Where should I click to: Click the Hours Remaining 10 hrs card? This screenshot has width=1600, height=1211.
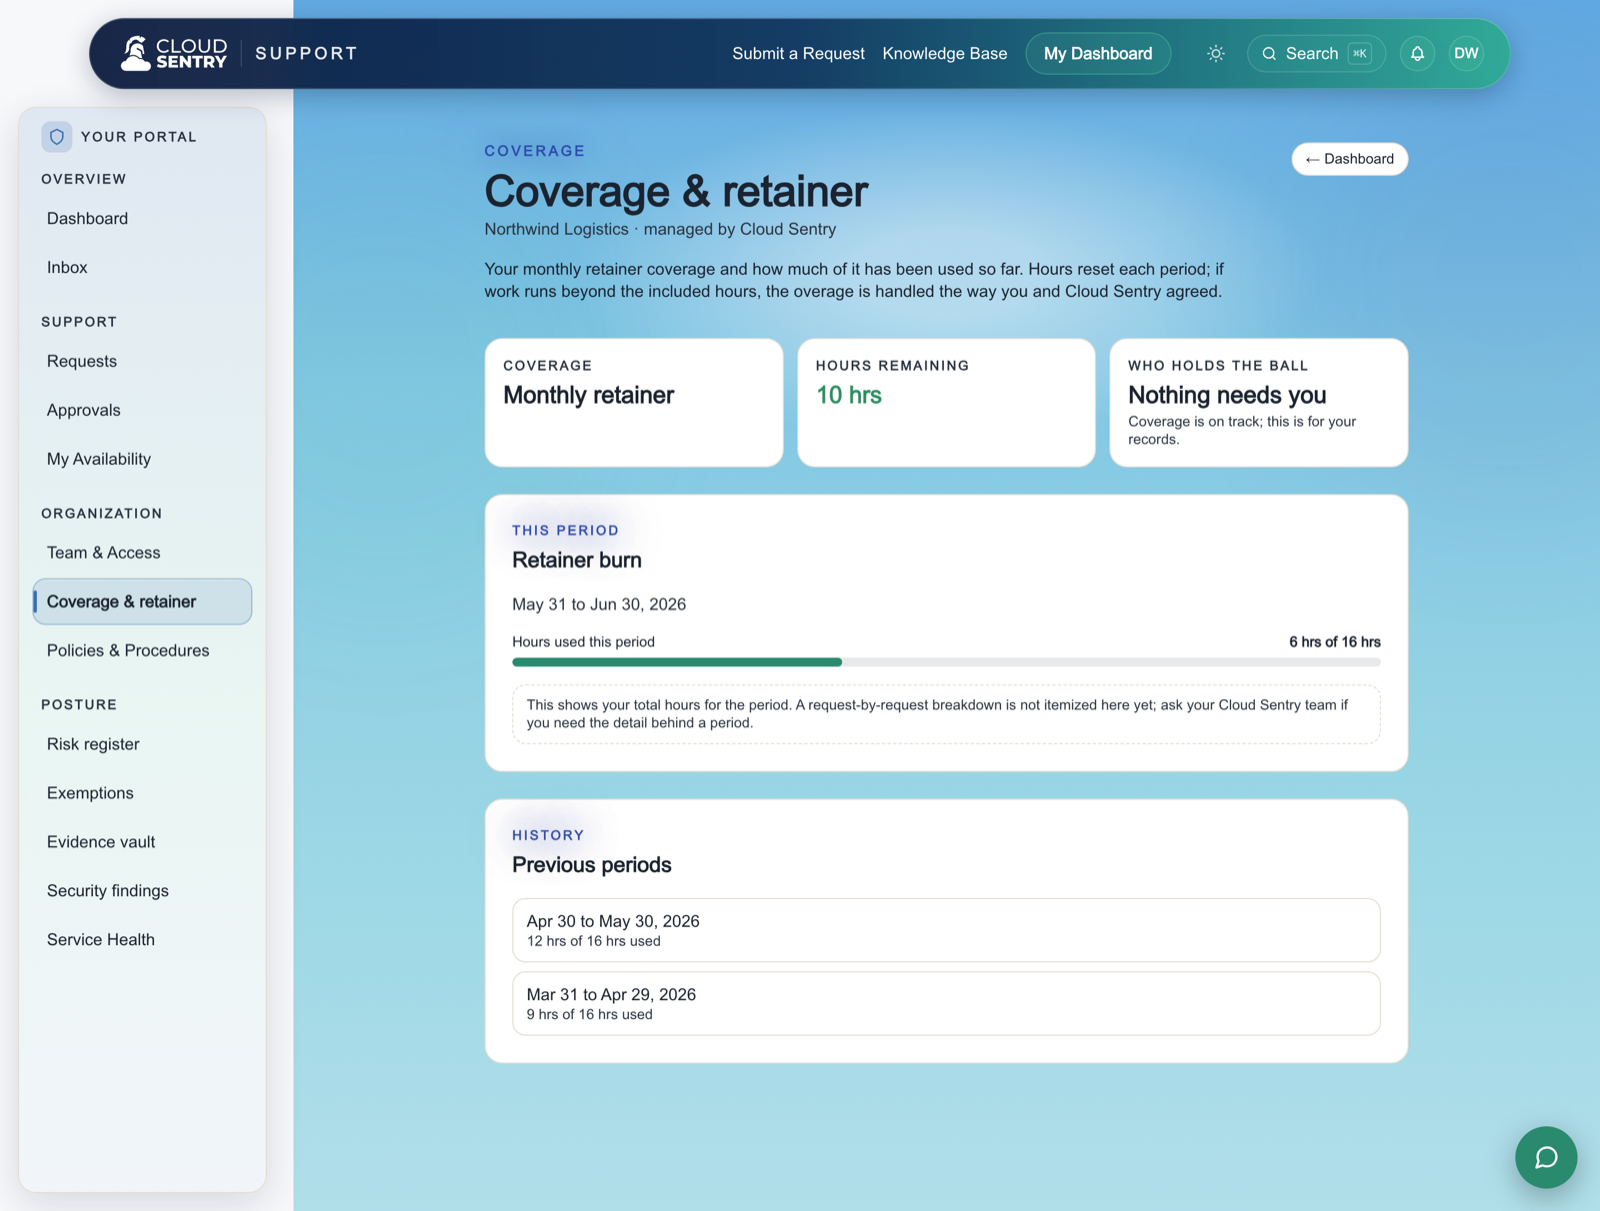tap(946, 403)
